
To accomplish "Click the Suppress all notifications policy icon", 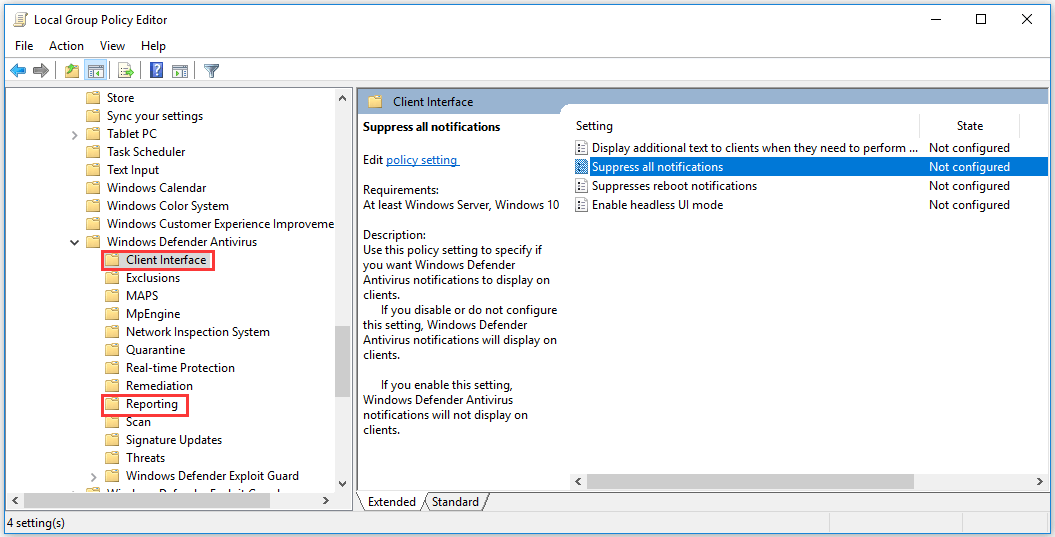I will coord(581,166).
